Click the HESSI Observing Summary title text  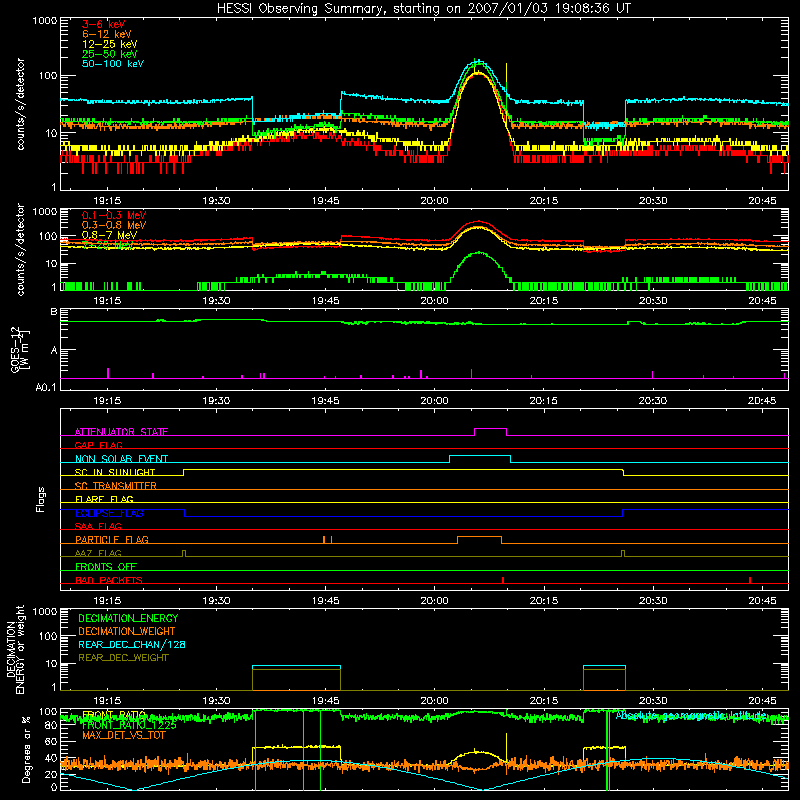[423, 9]
